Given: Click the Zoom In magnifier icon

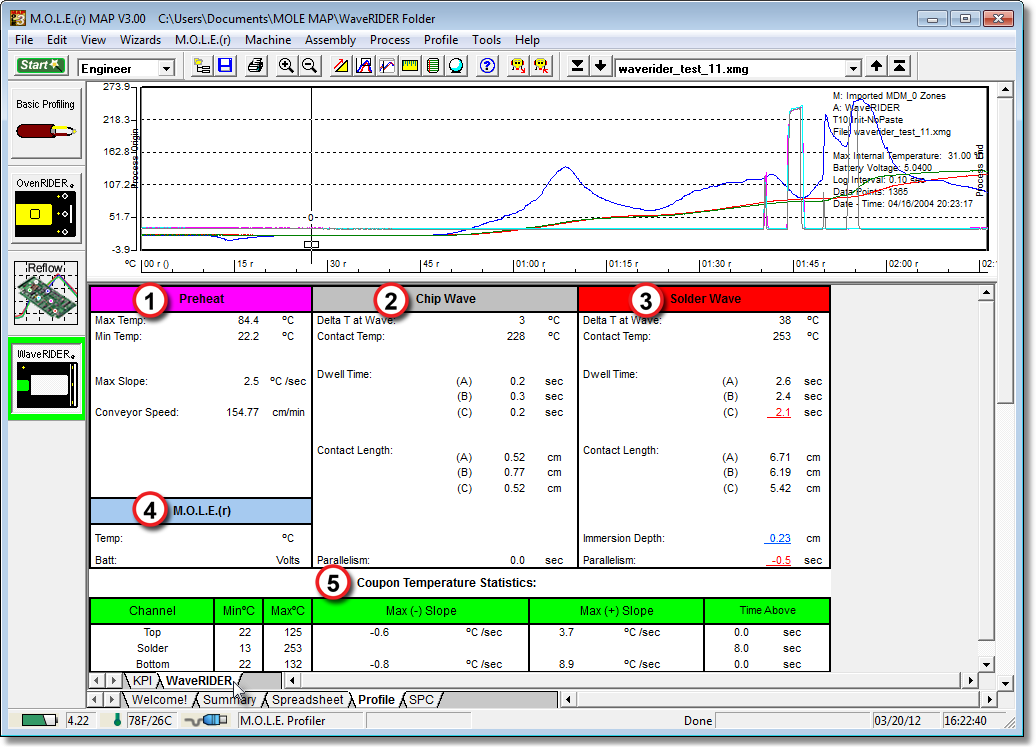Looking at the screenshot, I should point(286,66).
